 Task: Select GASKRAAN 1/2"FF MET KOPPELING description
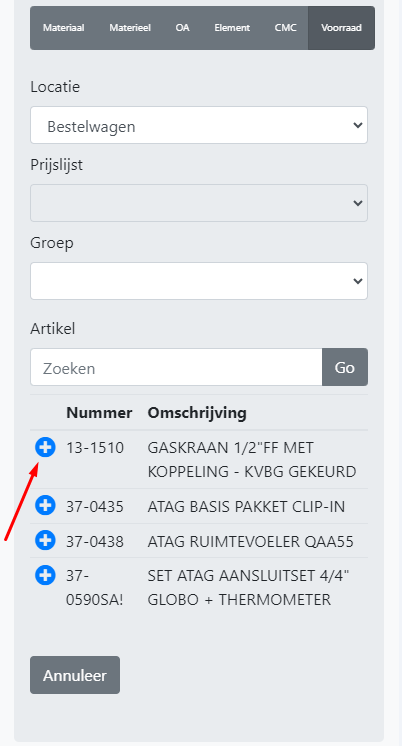coord(252,460)
